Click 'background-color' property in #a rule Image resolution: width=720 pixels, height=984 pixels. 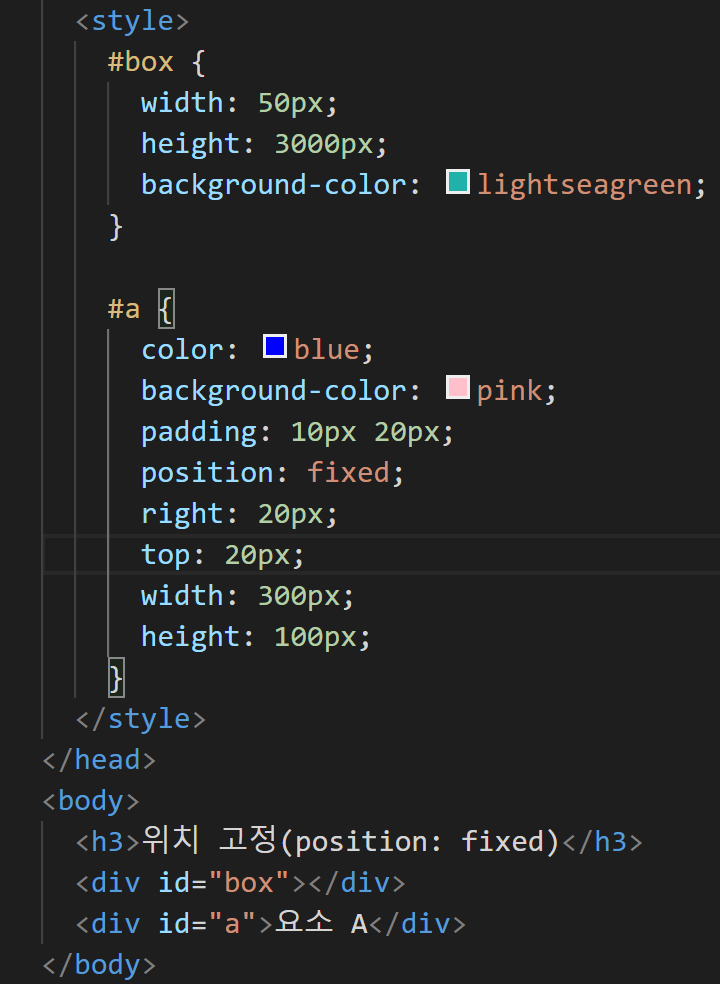[274, 391]
